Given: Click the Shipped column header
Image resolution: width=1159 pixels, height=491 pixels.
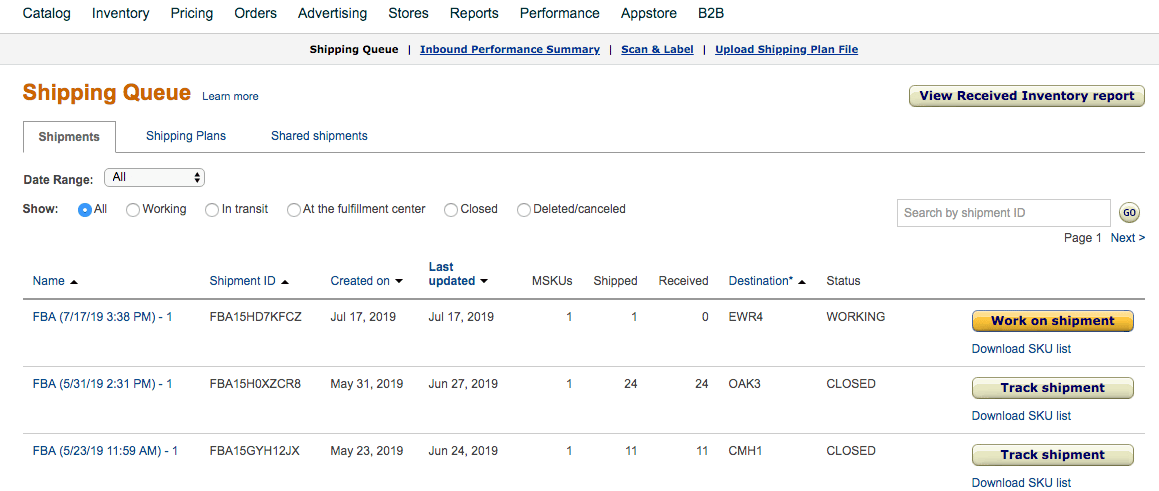Looking at the screenshot, I should click(615, 281).
